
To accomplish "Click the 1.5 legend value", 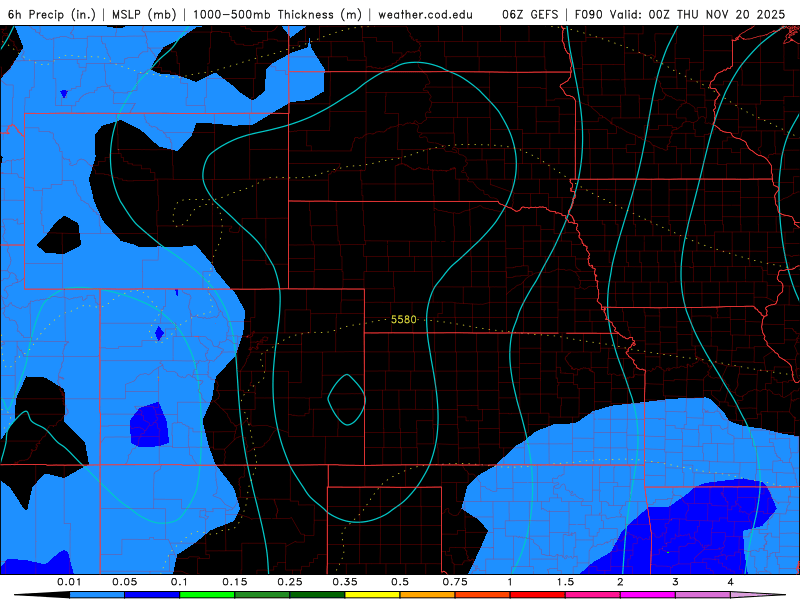I will [565, 582].
